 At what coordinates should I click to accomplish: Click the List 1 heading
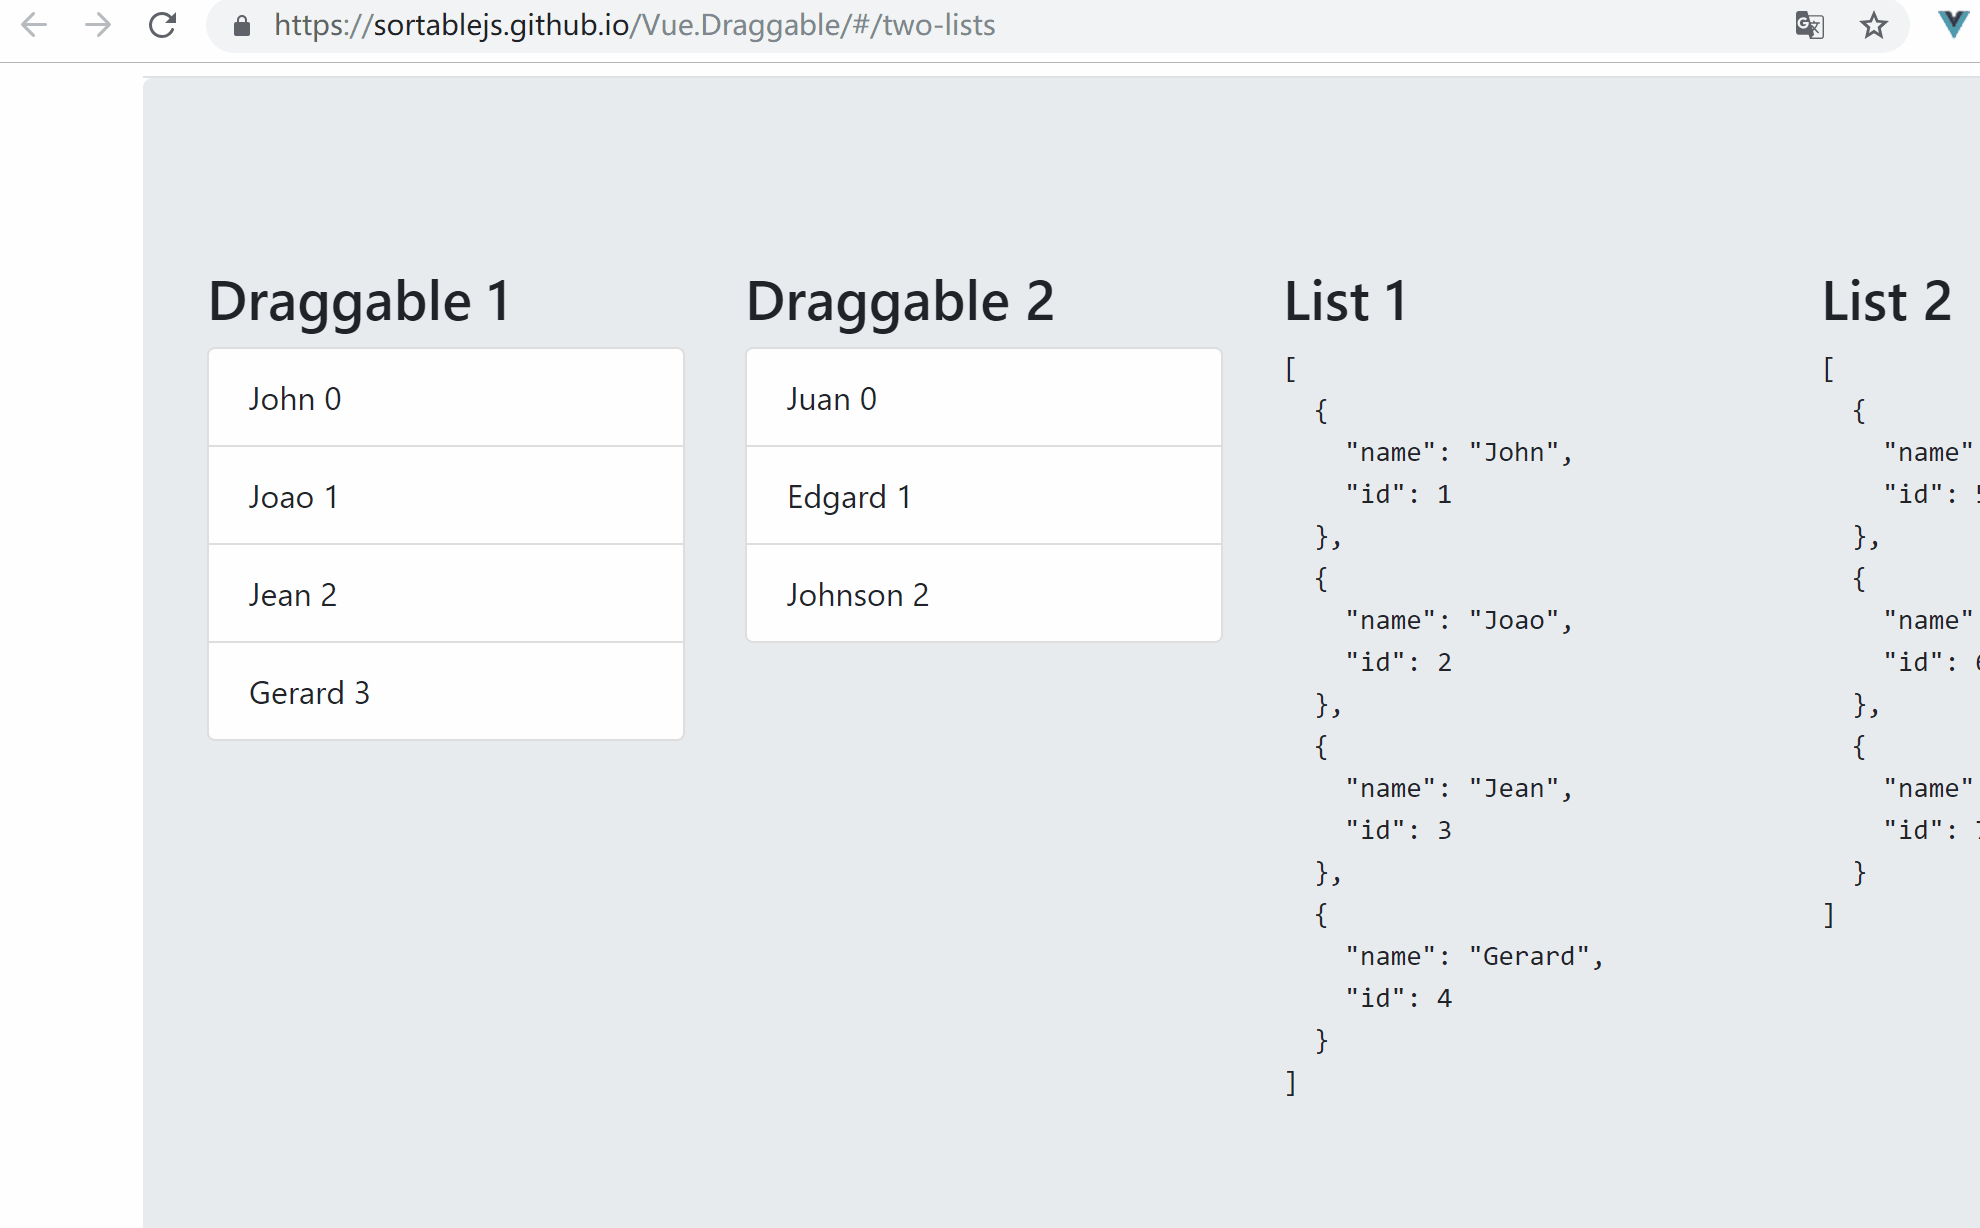[x=1345, y=300]
